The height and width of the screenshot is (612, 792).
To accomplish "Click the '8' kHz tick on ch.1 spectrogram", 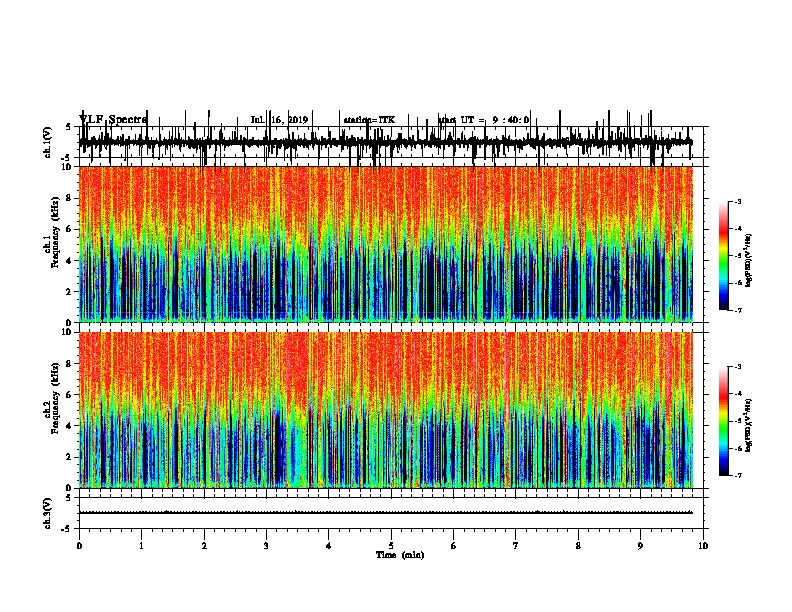I will pos(69,198).
